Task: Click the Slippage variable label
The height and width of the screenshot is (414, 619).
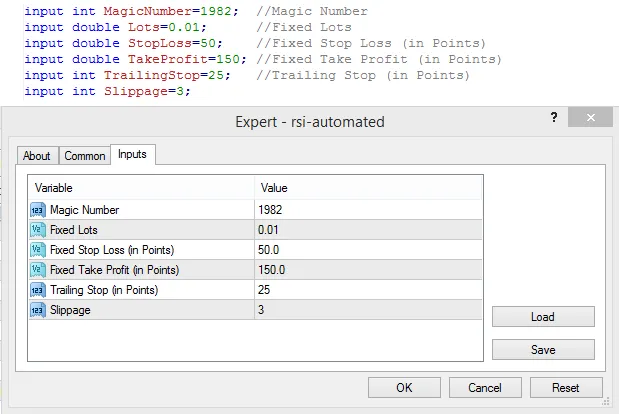Action: coord(70,310)
